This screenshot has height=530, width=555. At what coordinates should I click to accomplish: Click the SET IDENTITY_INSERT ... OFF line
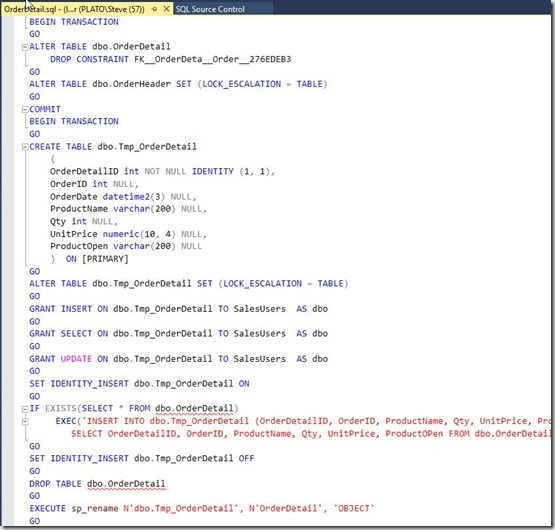[142, 458]
